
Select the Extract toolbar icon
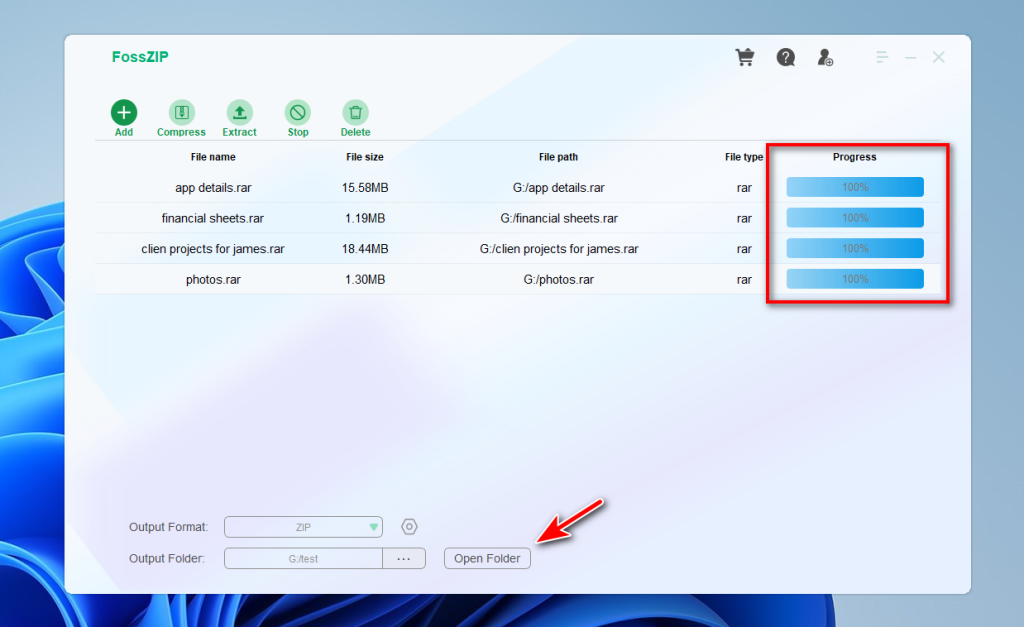coord(239,113)
